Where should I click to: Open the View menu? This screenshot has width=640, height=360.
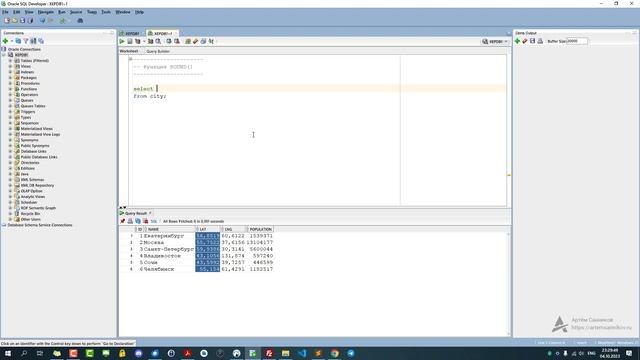pyautogui.click(x=29, y=12)
